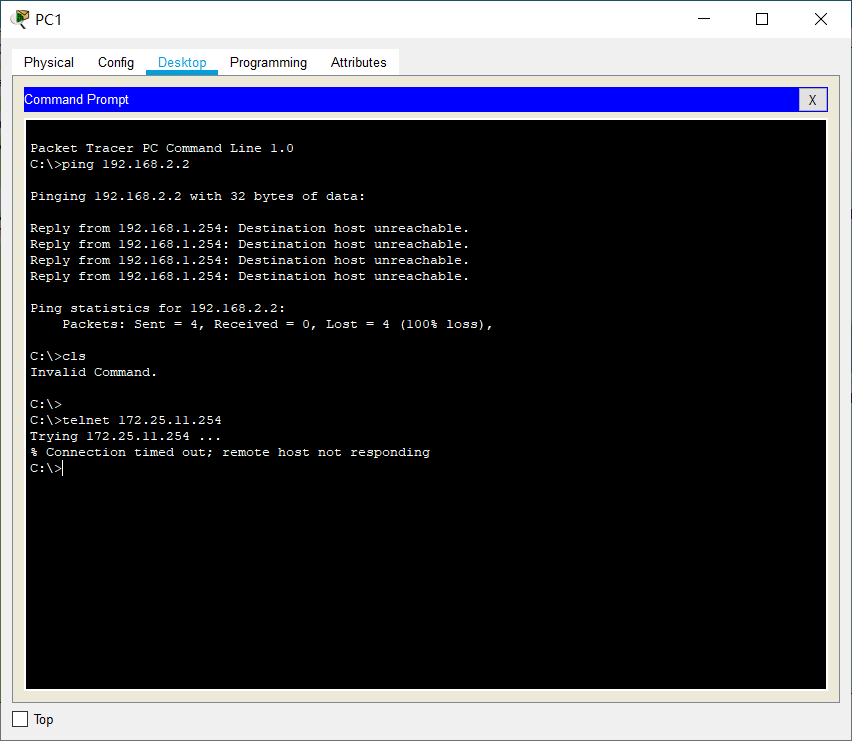Click the active C:\> prompt line
This screenshot has height=741, width=852.
pos(47,468)
